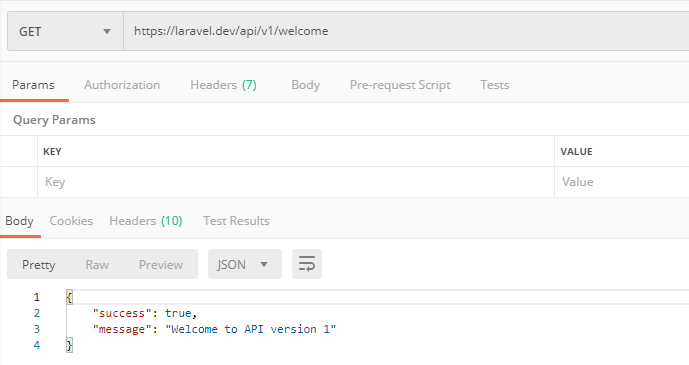
Task: Click the closing brace on line 4
Action: tap(69, 345)
